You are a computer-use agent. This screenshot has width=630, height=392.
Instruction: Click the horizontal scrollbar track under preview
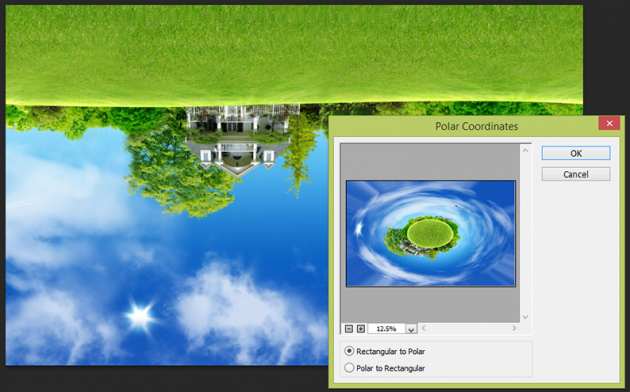tap(469, 329)
